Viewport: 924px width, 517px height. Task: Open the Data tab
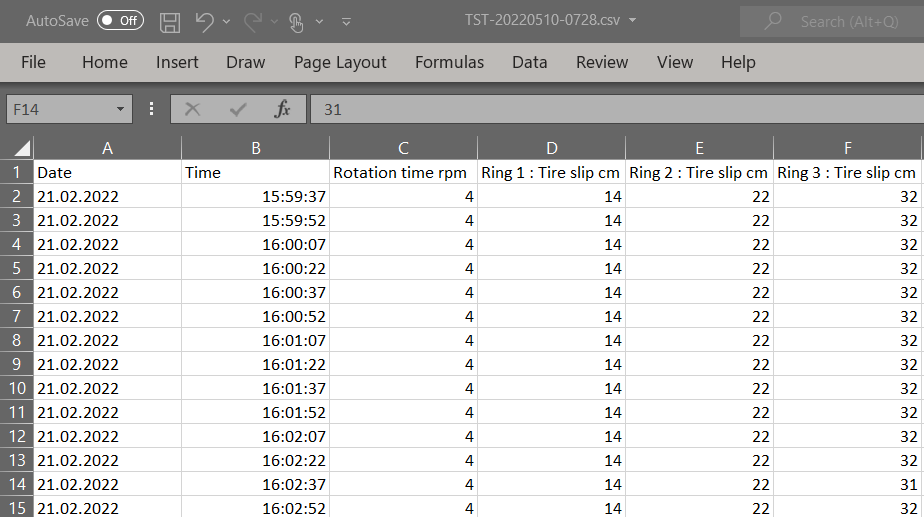click(x=529, y=62)
